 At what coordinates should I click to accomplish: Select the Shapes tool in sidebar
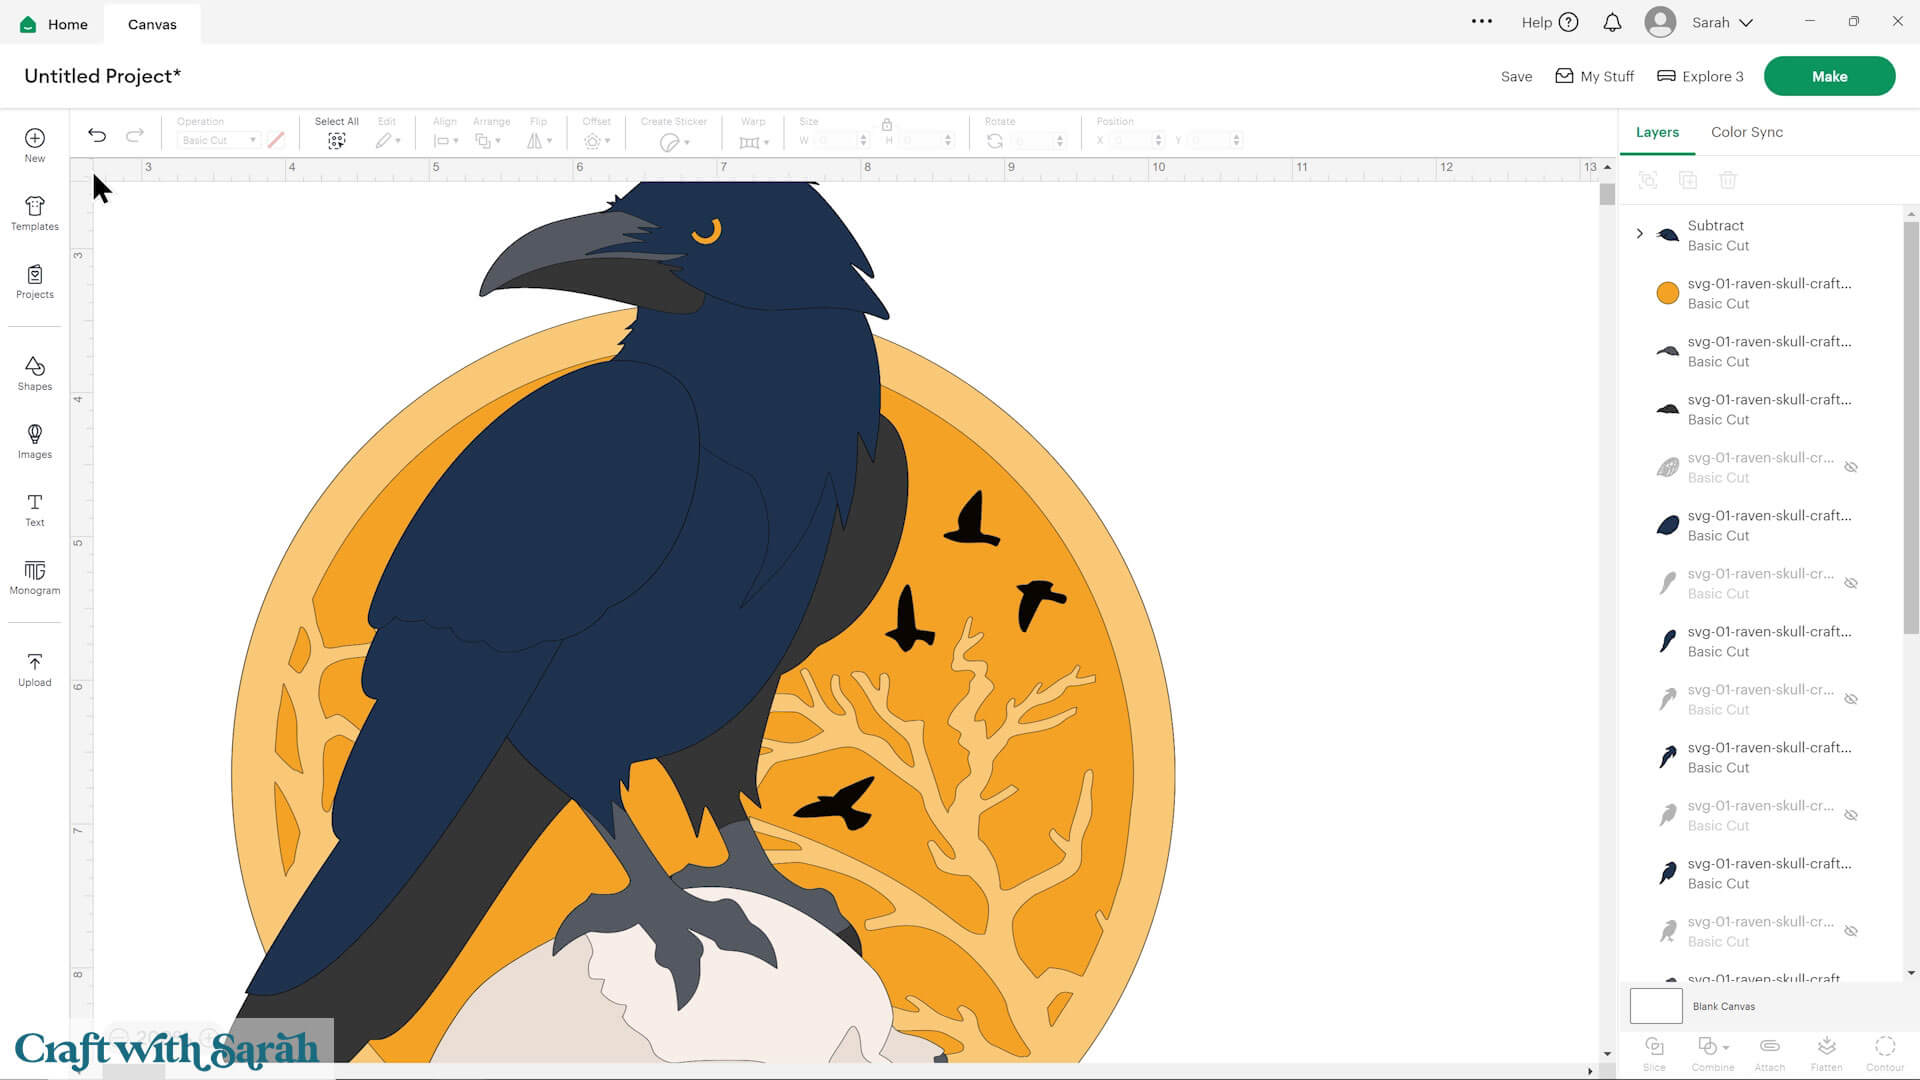[34, 372]
